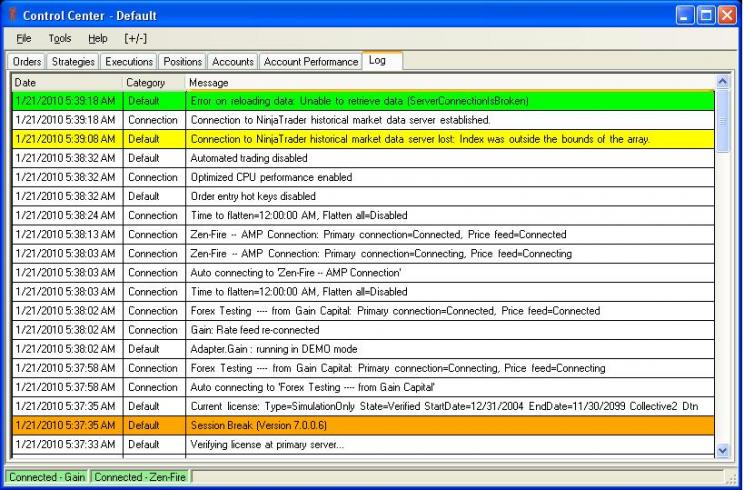This screenshot has height=490, width=744.
Task: Select 'Zen-Fire -- AMP Connection: Primary connection=Connecting' row
Action: tap(363, 253)
